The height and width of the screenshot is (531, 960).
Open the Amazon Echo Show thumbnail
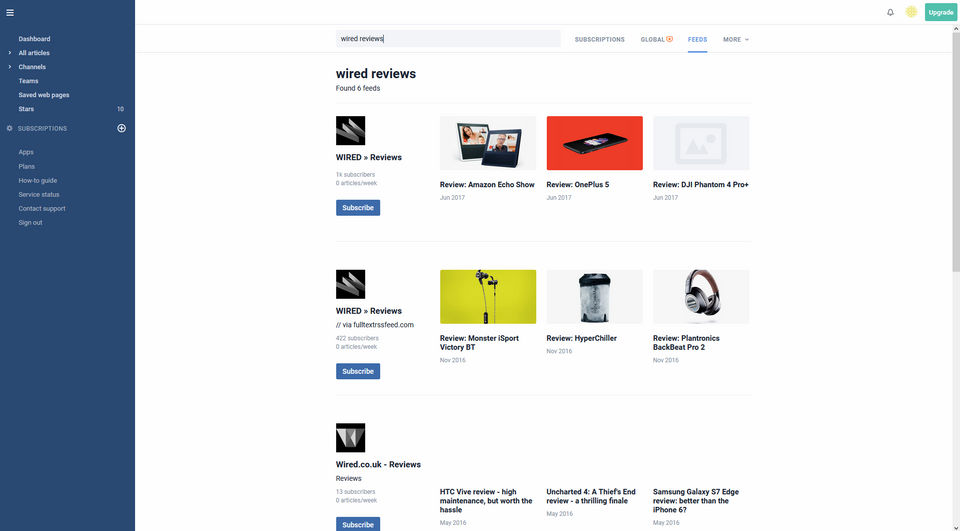(x=488, y=143)
